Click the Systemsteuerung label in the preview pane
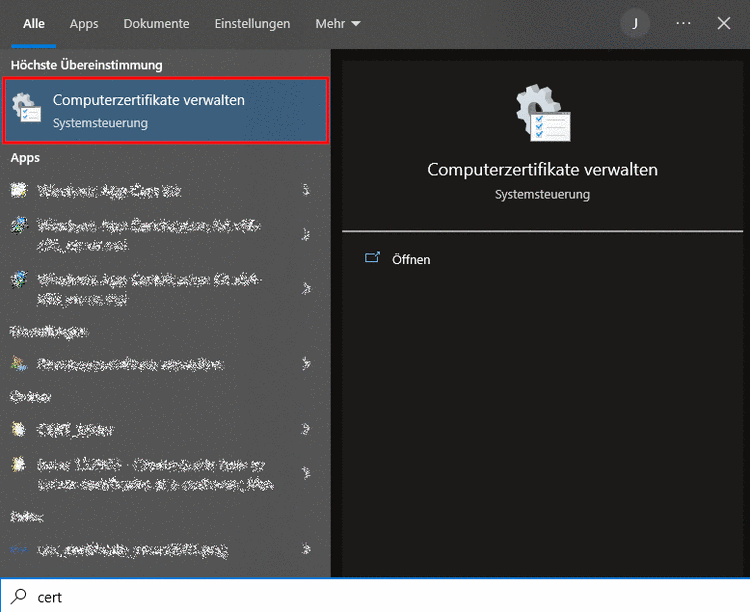 (x=542, y=194)
